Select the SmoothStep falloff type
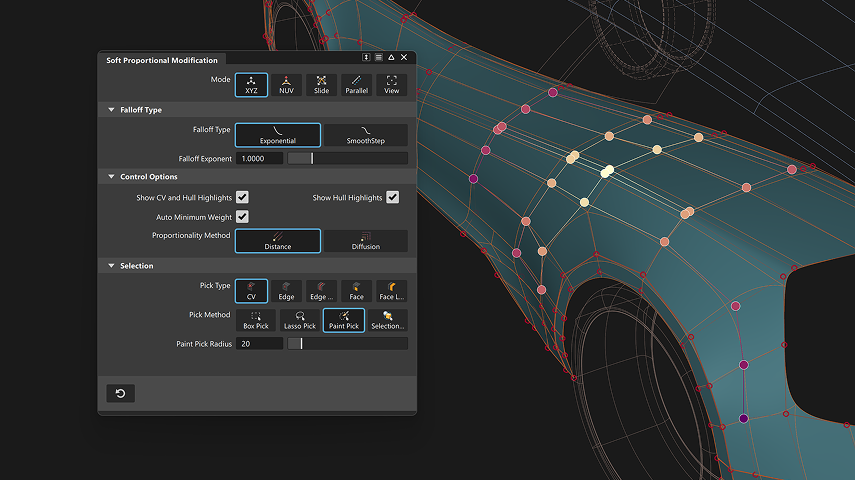This screenshot has height=480, width=855. 365,135
